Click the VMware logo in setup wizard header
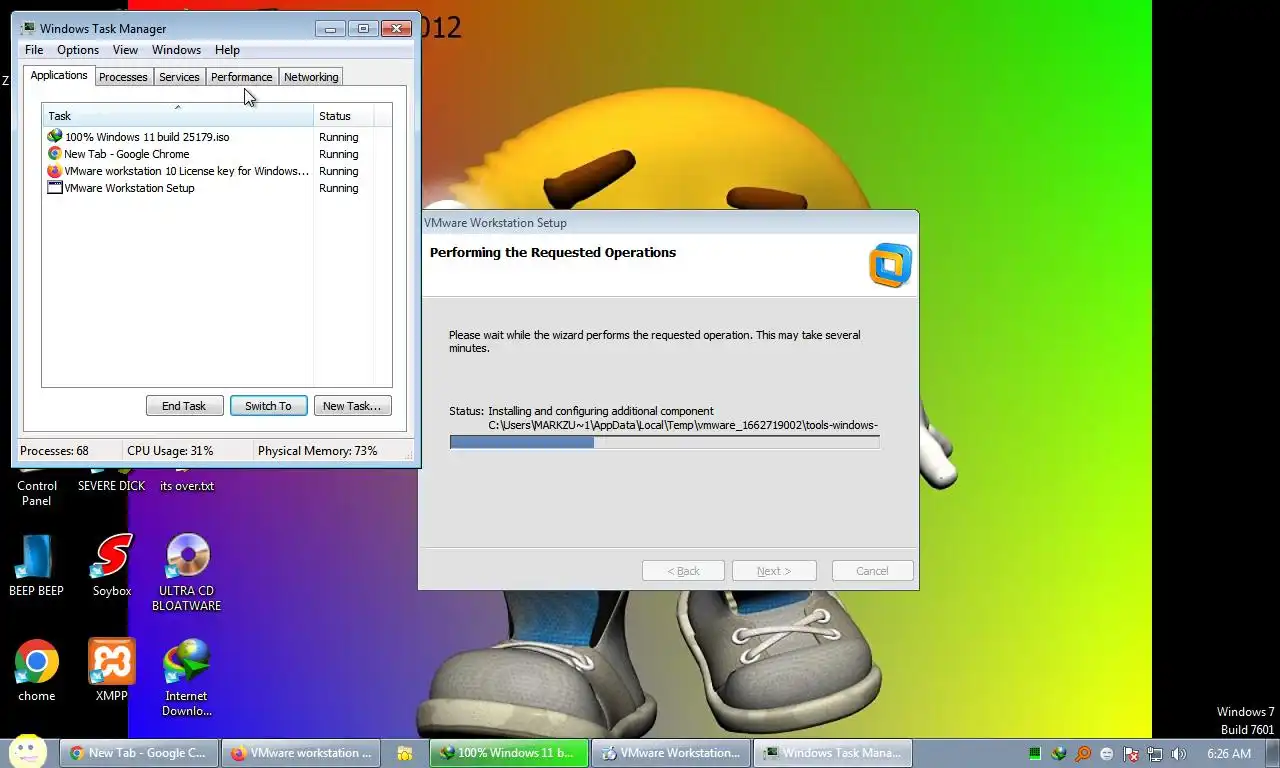The image size is (1280, 768). coord(890,265)
